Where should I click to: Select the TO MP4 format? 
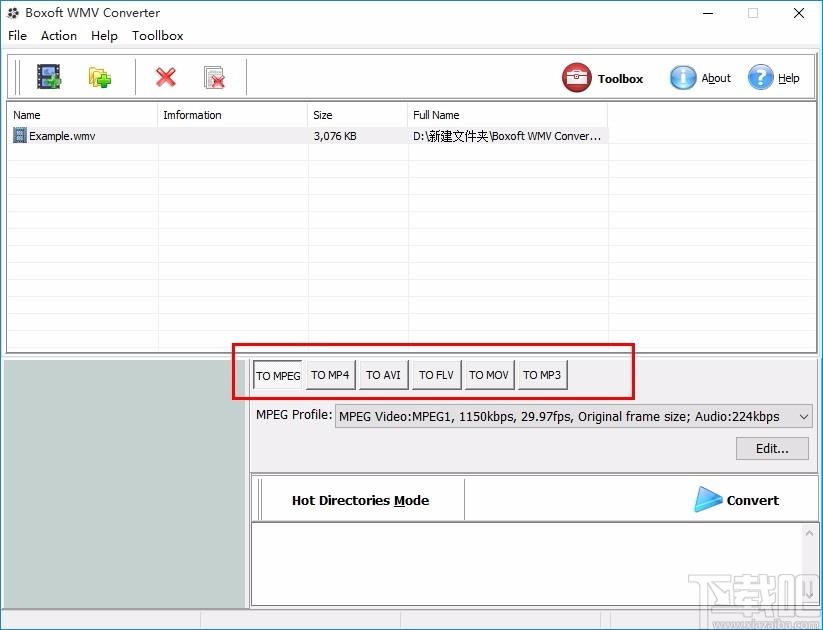coord(330,375)
